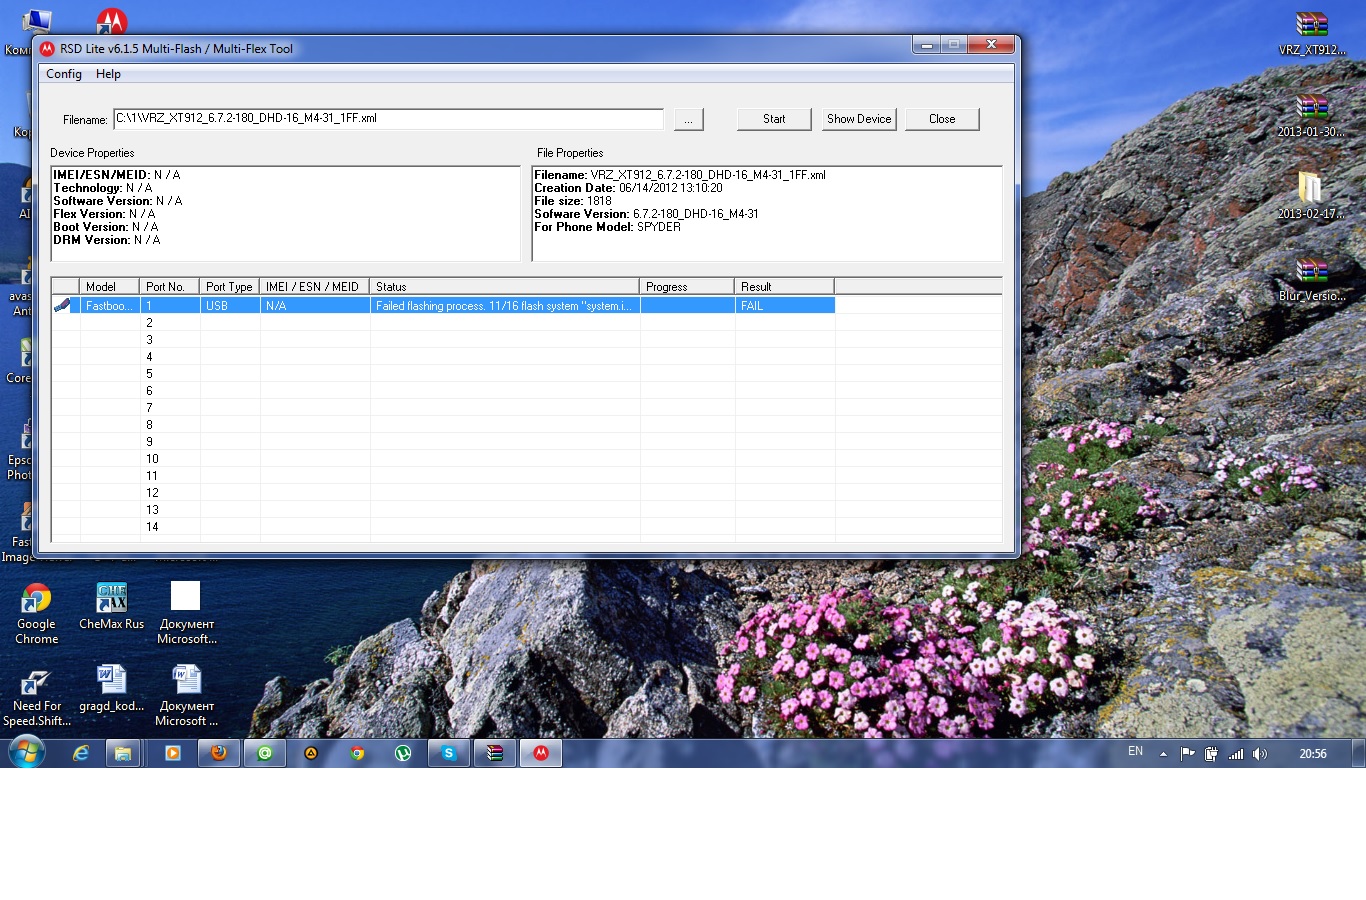This screenshot has height=900, width=1366.
Task: Open uTorrent from the taskbar
Action: 403,753
